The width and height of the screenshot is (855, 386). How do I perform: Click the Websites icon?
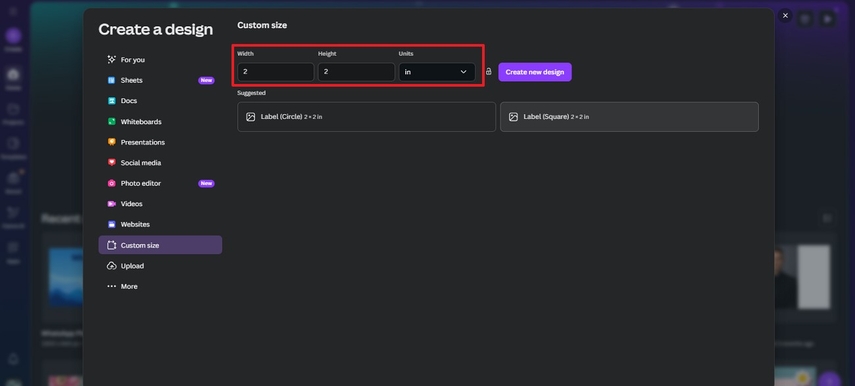pos(111,225)
